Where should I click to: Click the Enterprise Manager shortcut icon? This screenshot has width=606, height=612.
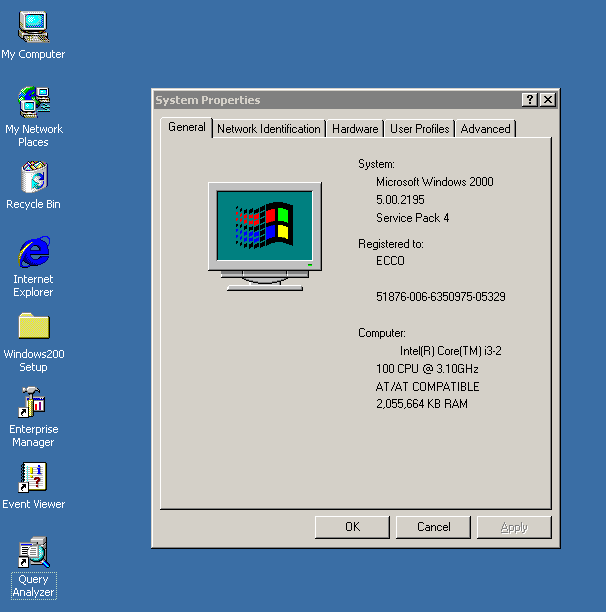[x=33, y=402]
